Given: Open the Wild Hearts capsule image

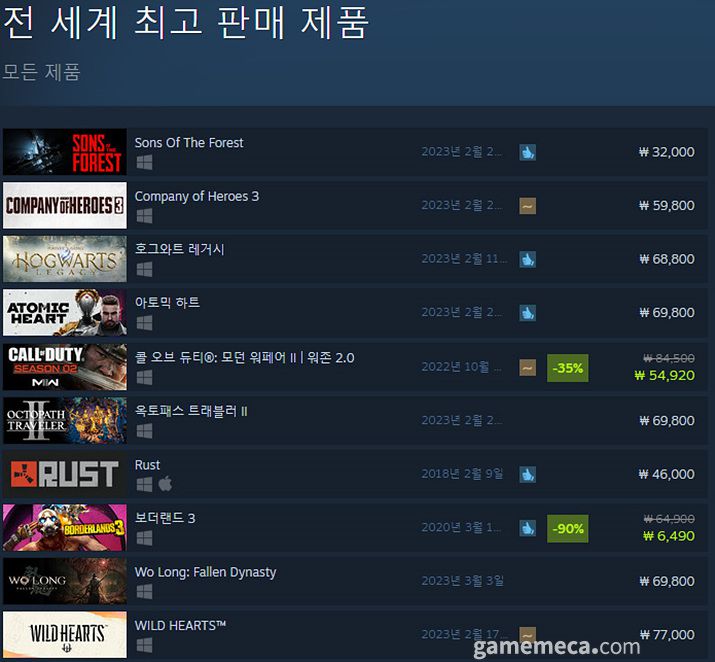Looking at the screenshot, I should tap(65, 634).
